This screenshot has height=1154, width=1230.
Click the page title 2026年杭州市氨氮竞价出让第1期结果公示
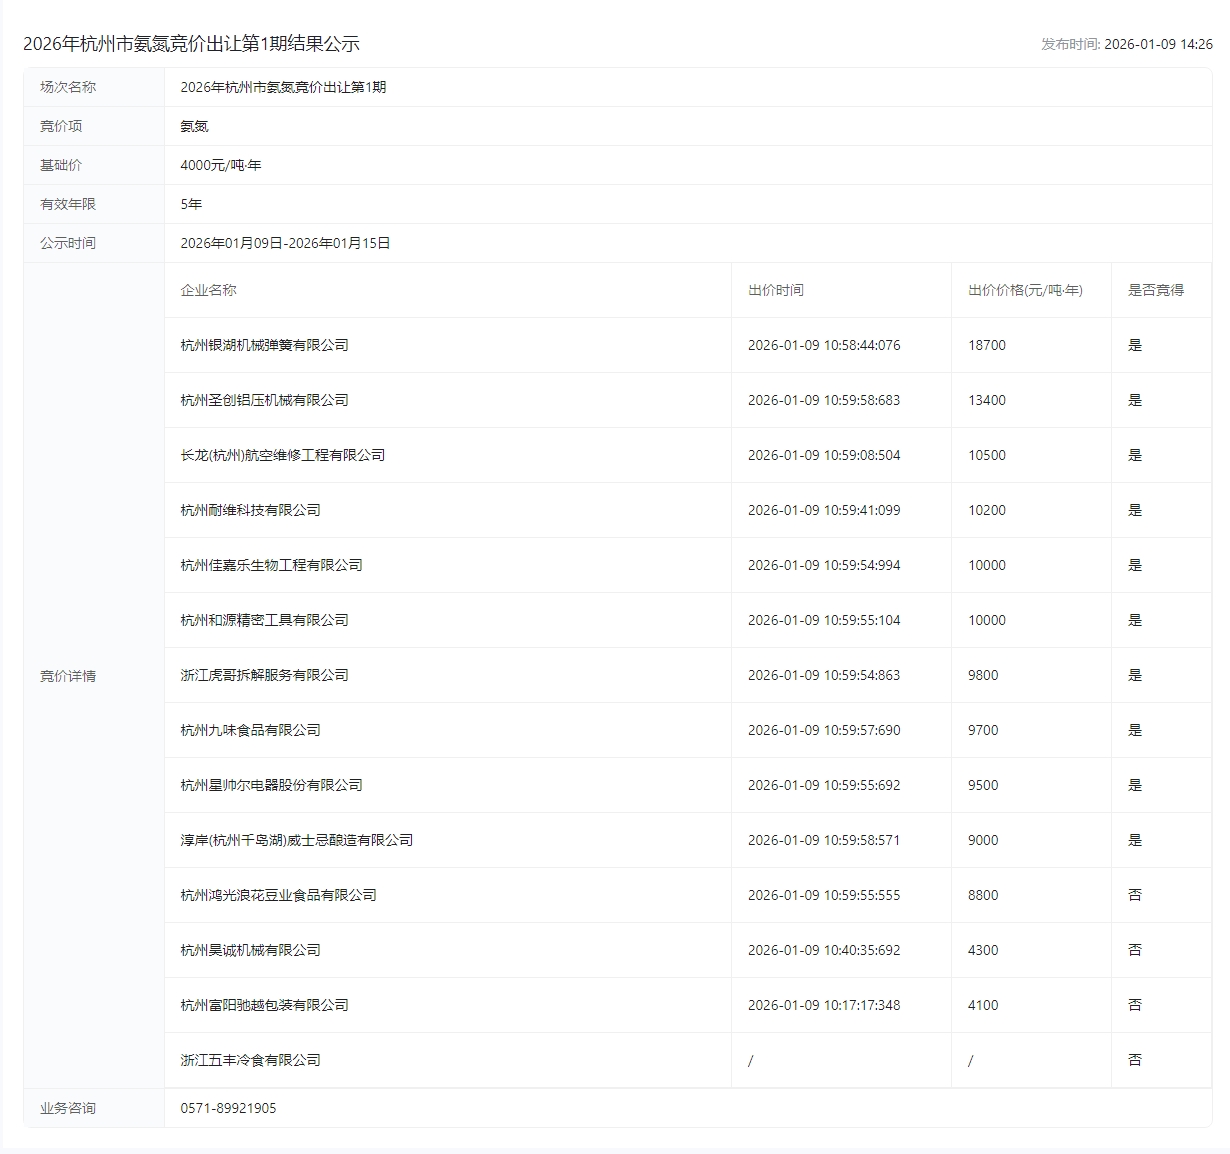(x=191, y=44)
